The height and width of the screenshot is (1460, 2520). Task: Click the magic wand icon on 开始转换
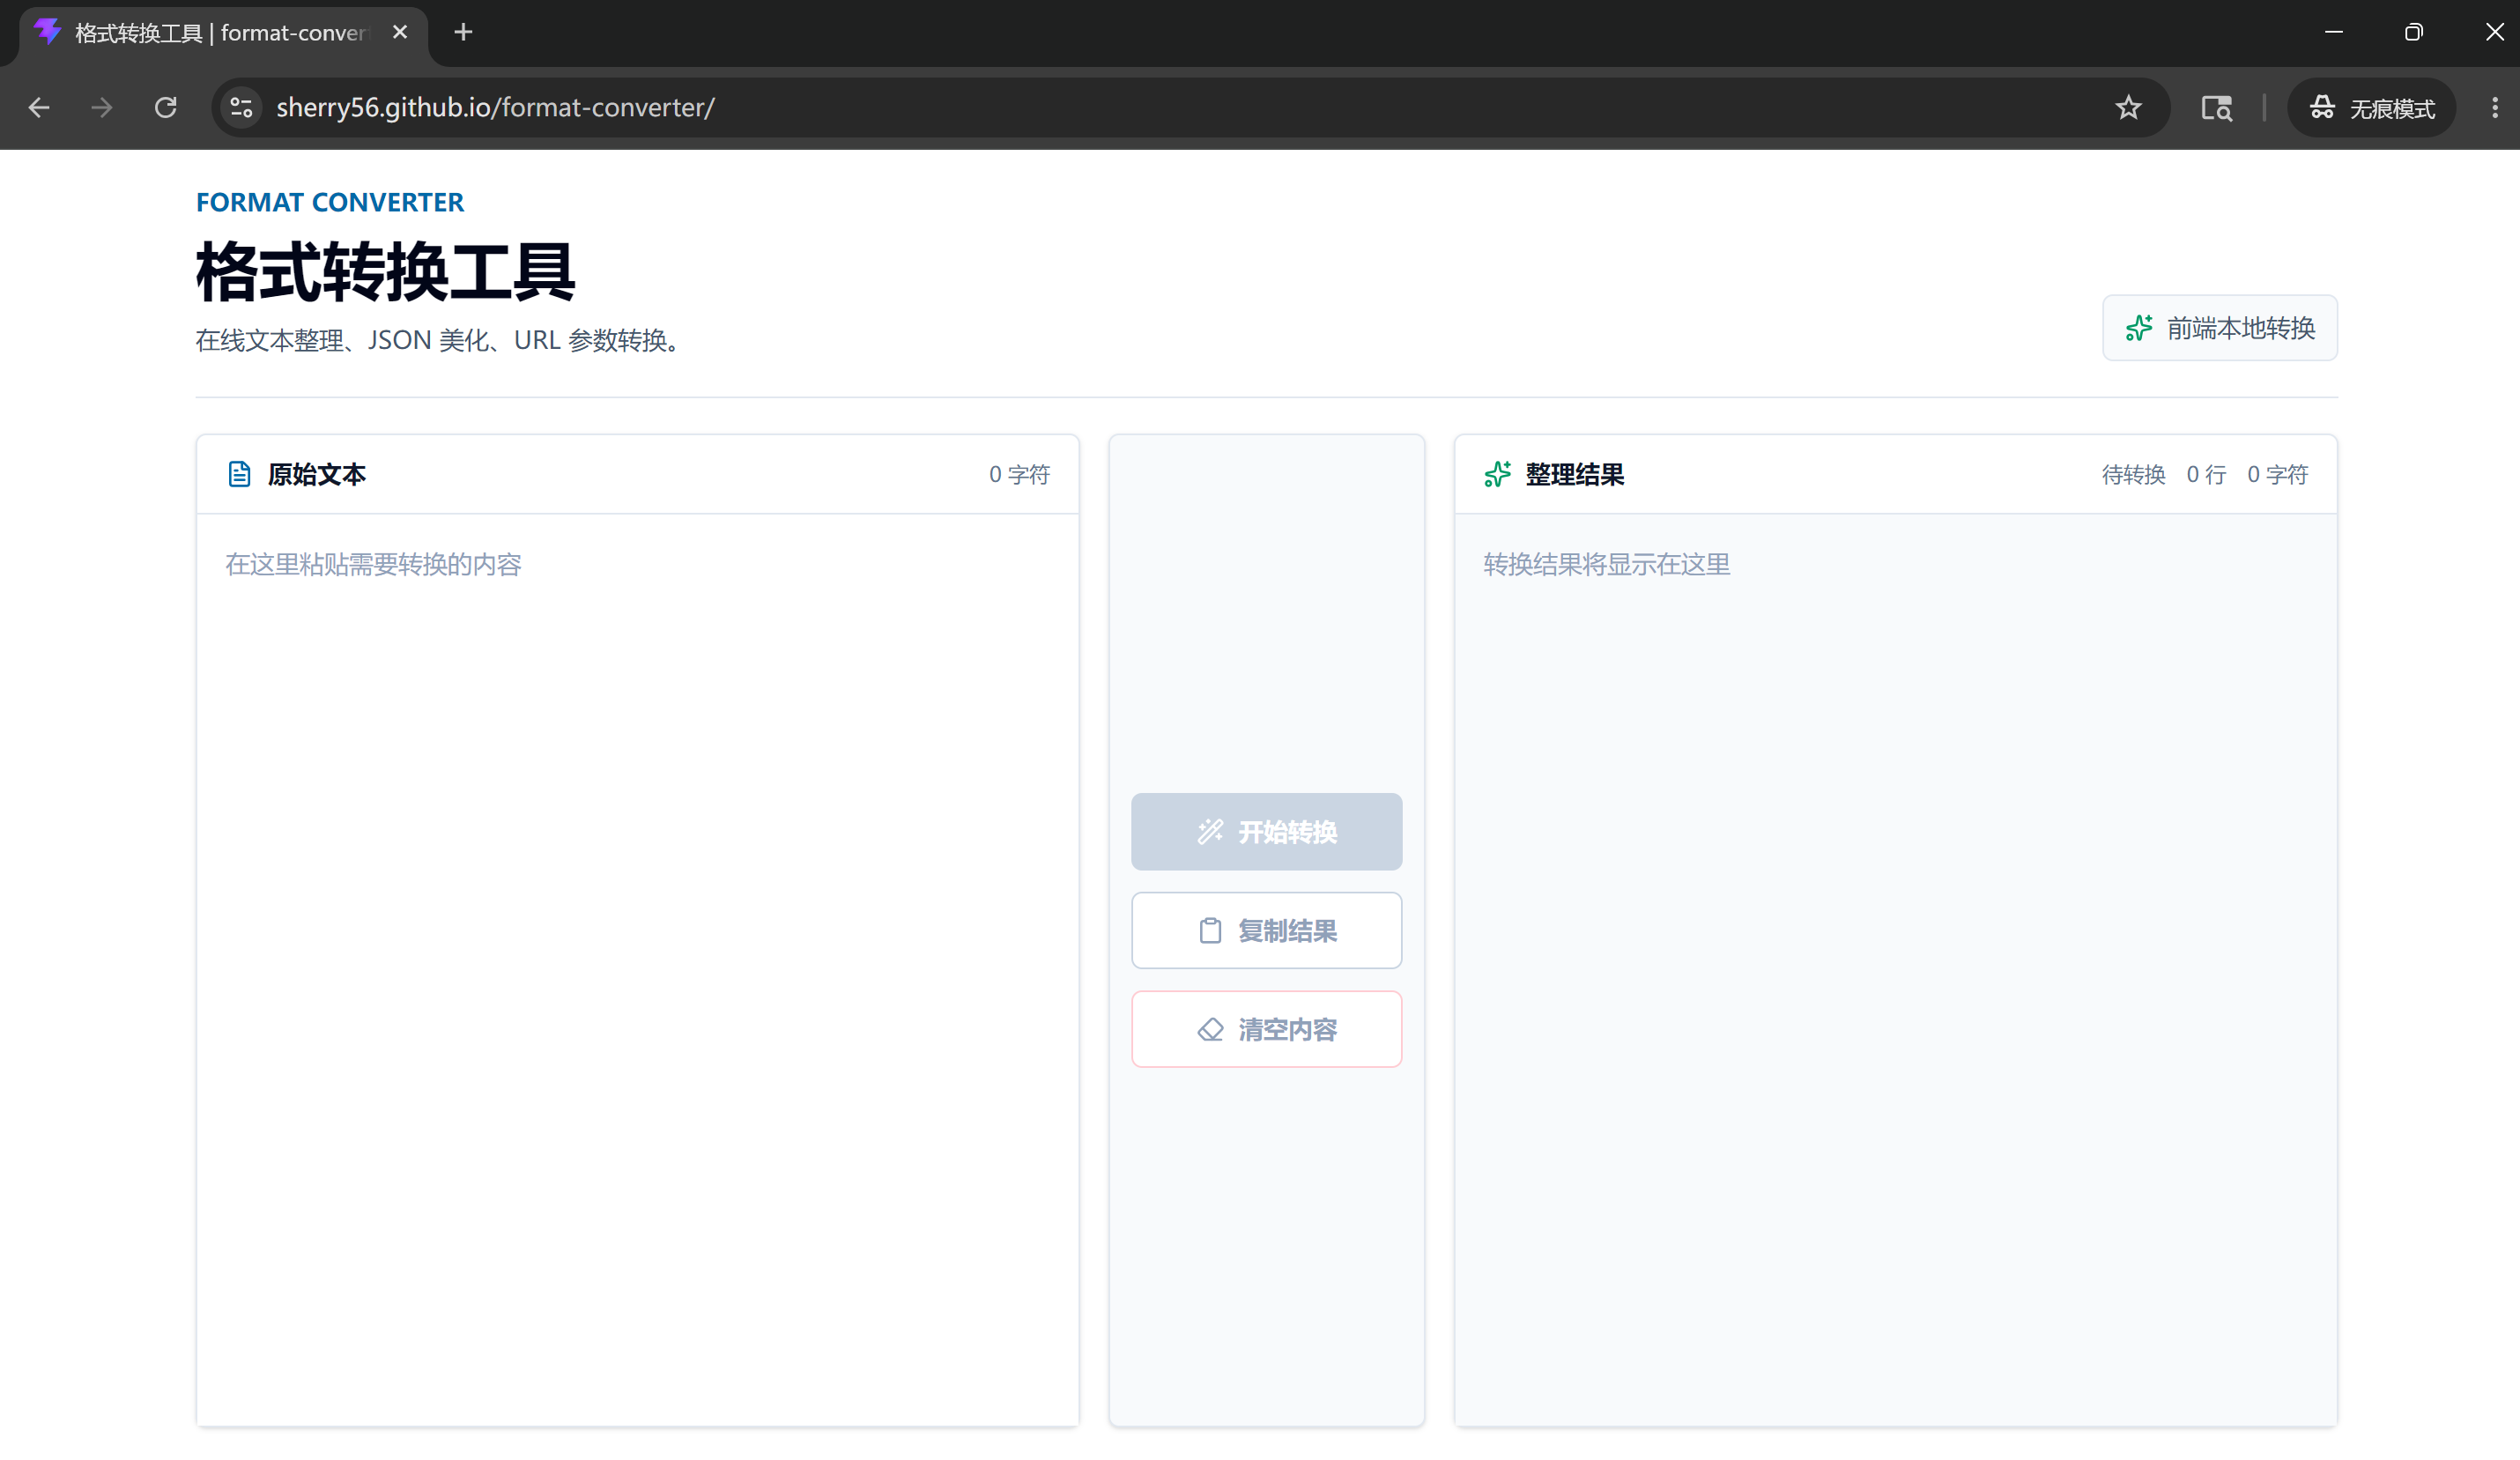coord(1210,832)
